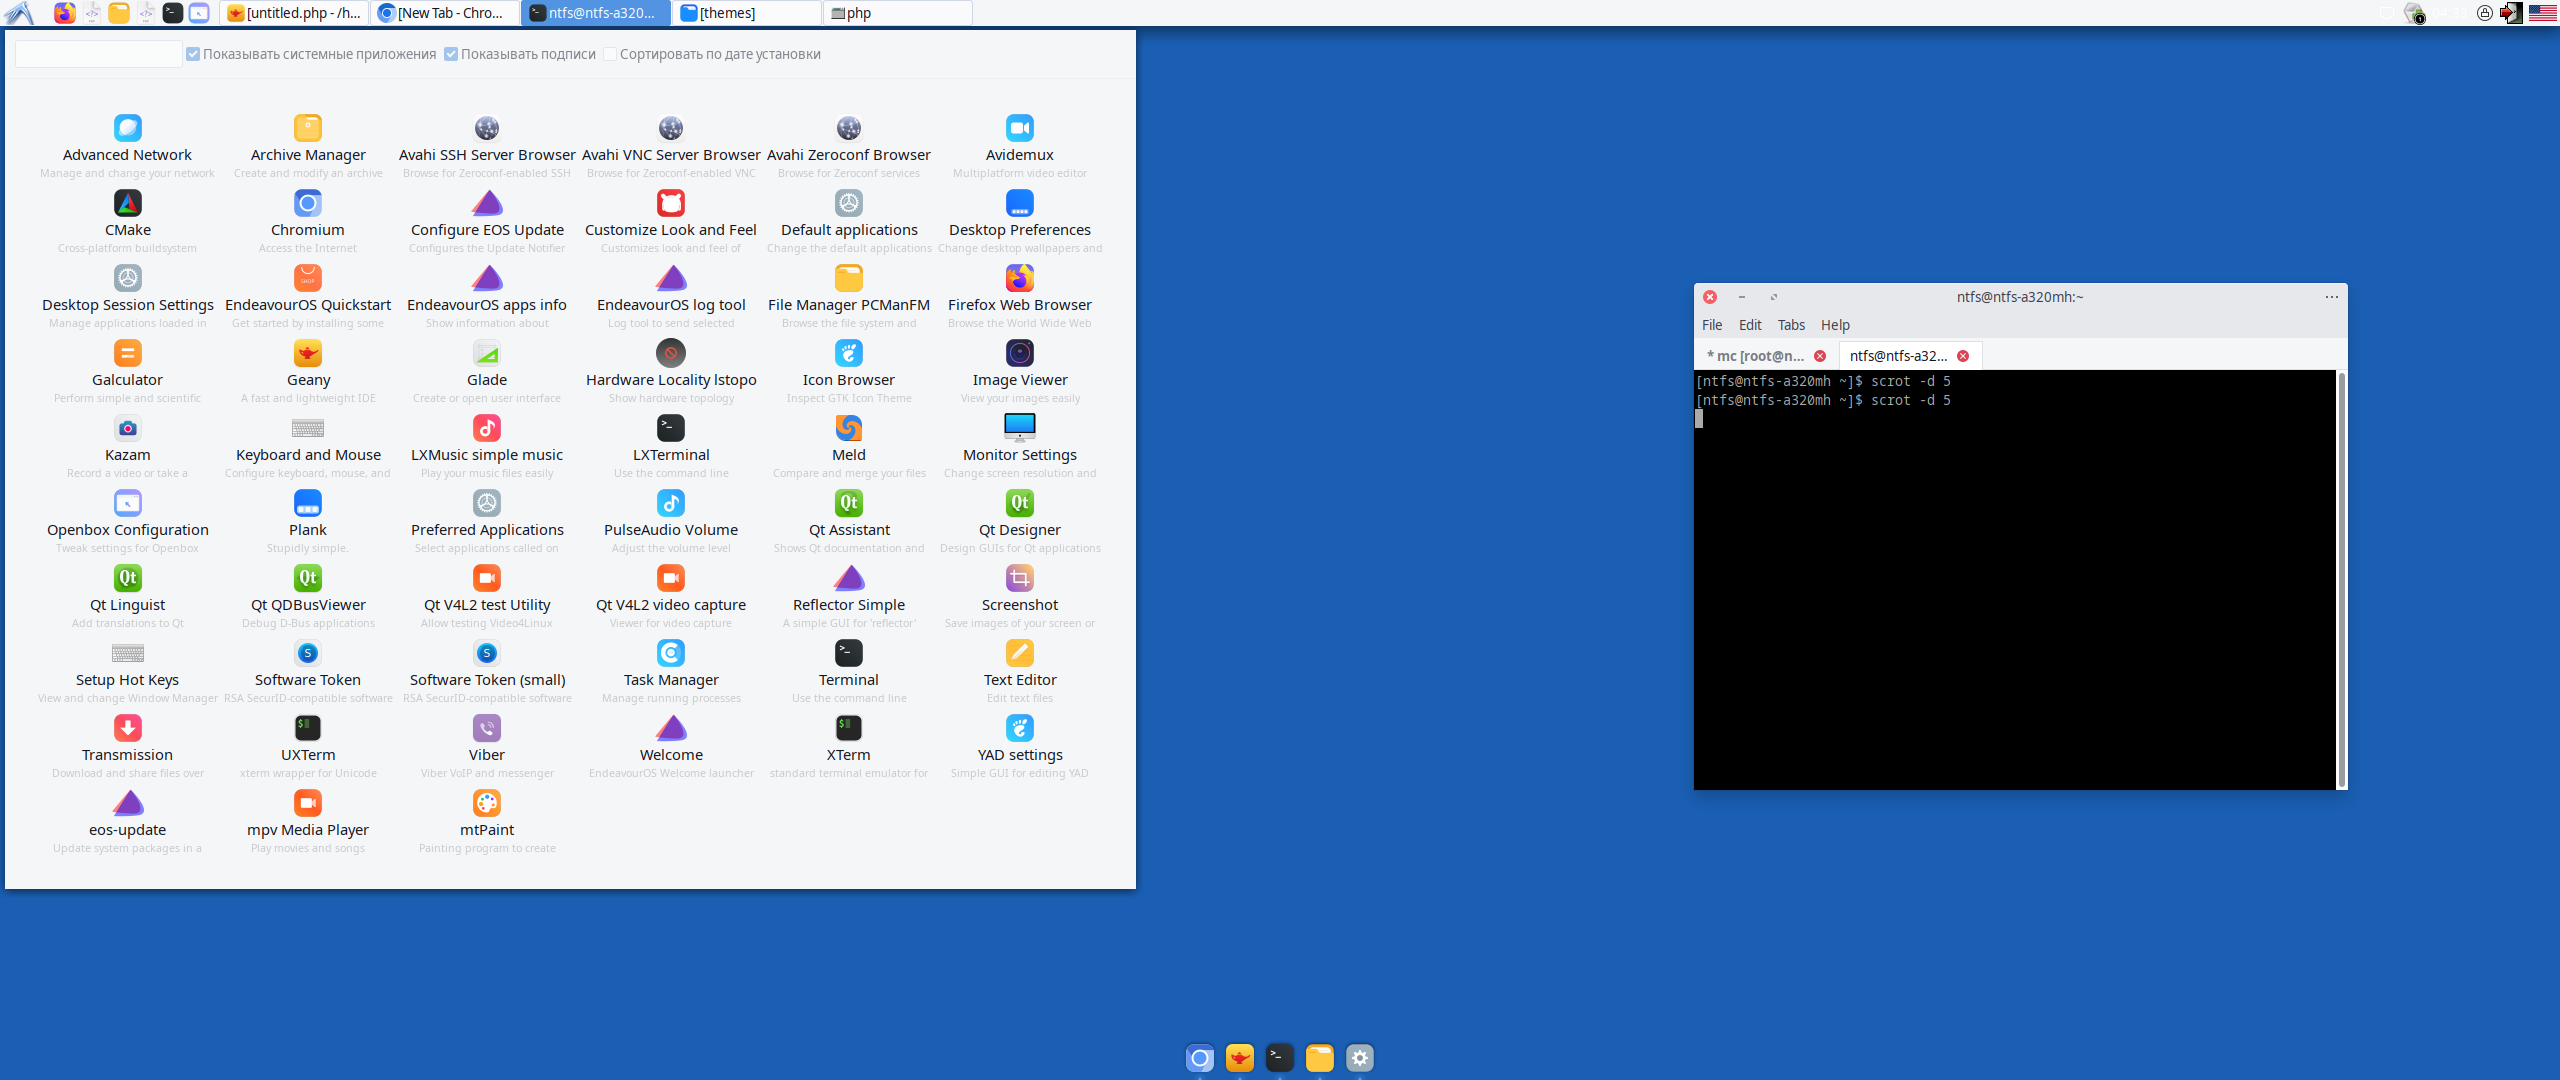Open the Screenshot app icon
Screen dimensions: 2560x1080
1019,578
